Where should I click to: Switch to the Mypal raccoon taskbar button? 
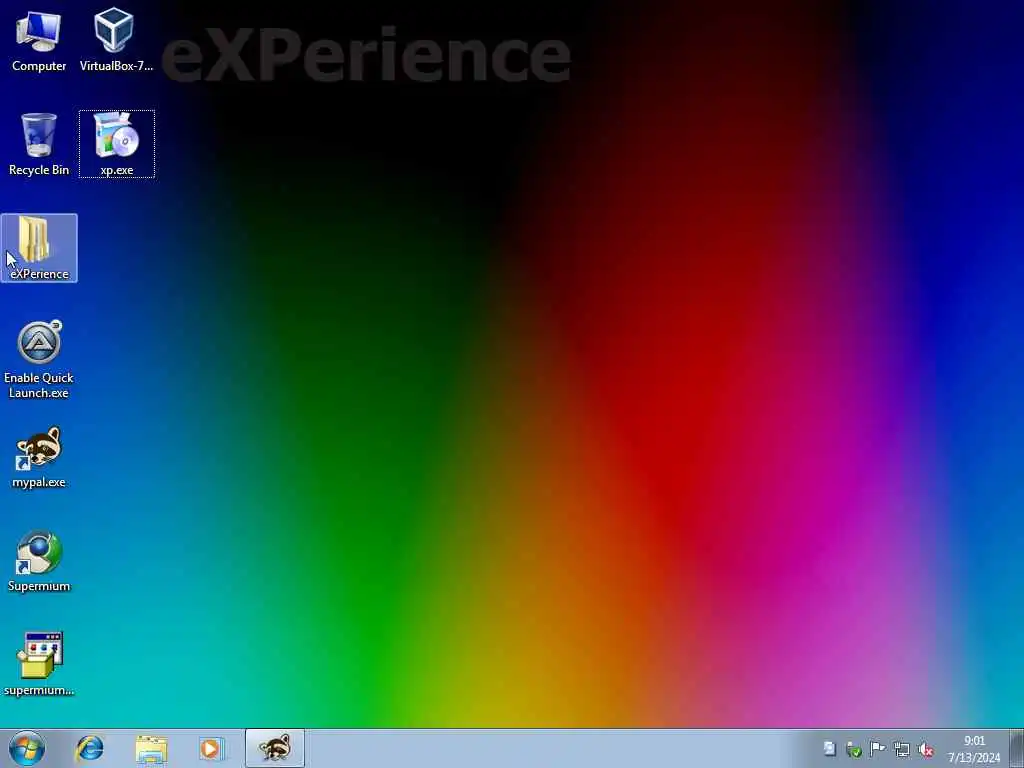pyautogui.click(x=275, y=748)
